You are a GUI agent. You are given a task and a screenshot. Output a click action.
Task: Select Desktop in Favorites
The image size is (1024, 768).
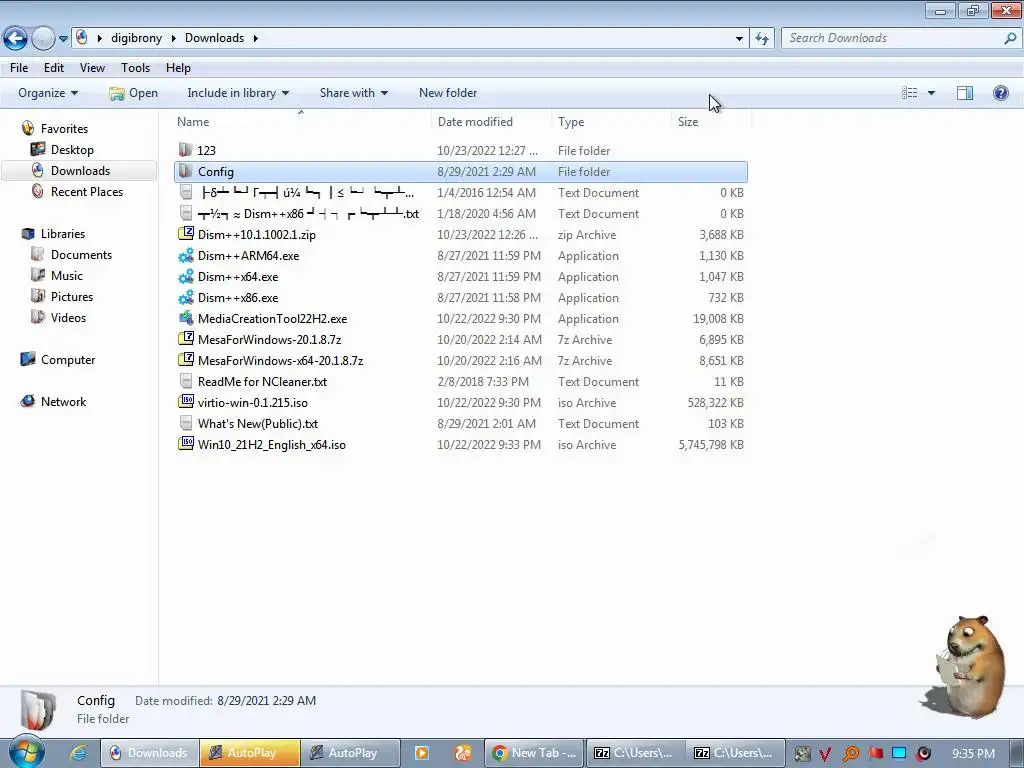point(72,150)
